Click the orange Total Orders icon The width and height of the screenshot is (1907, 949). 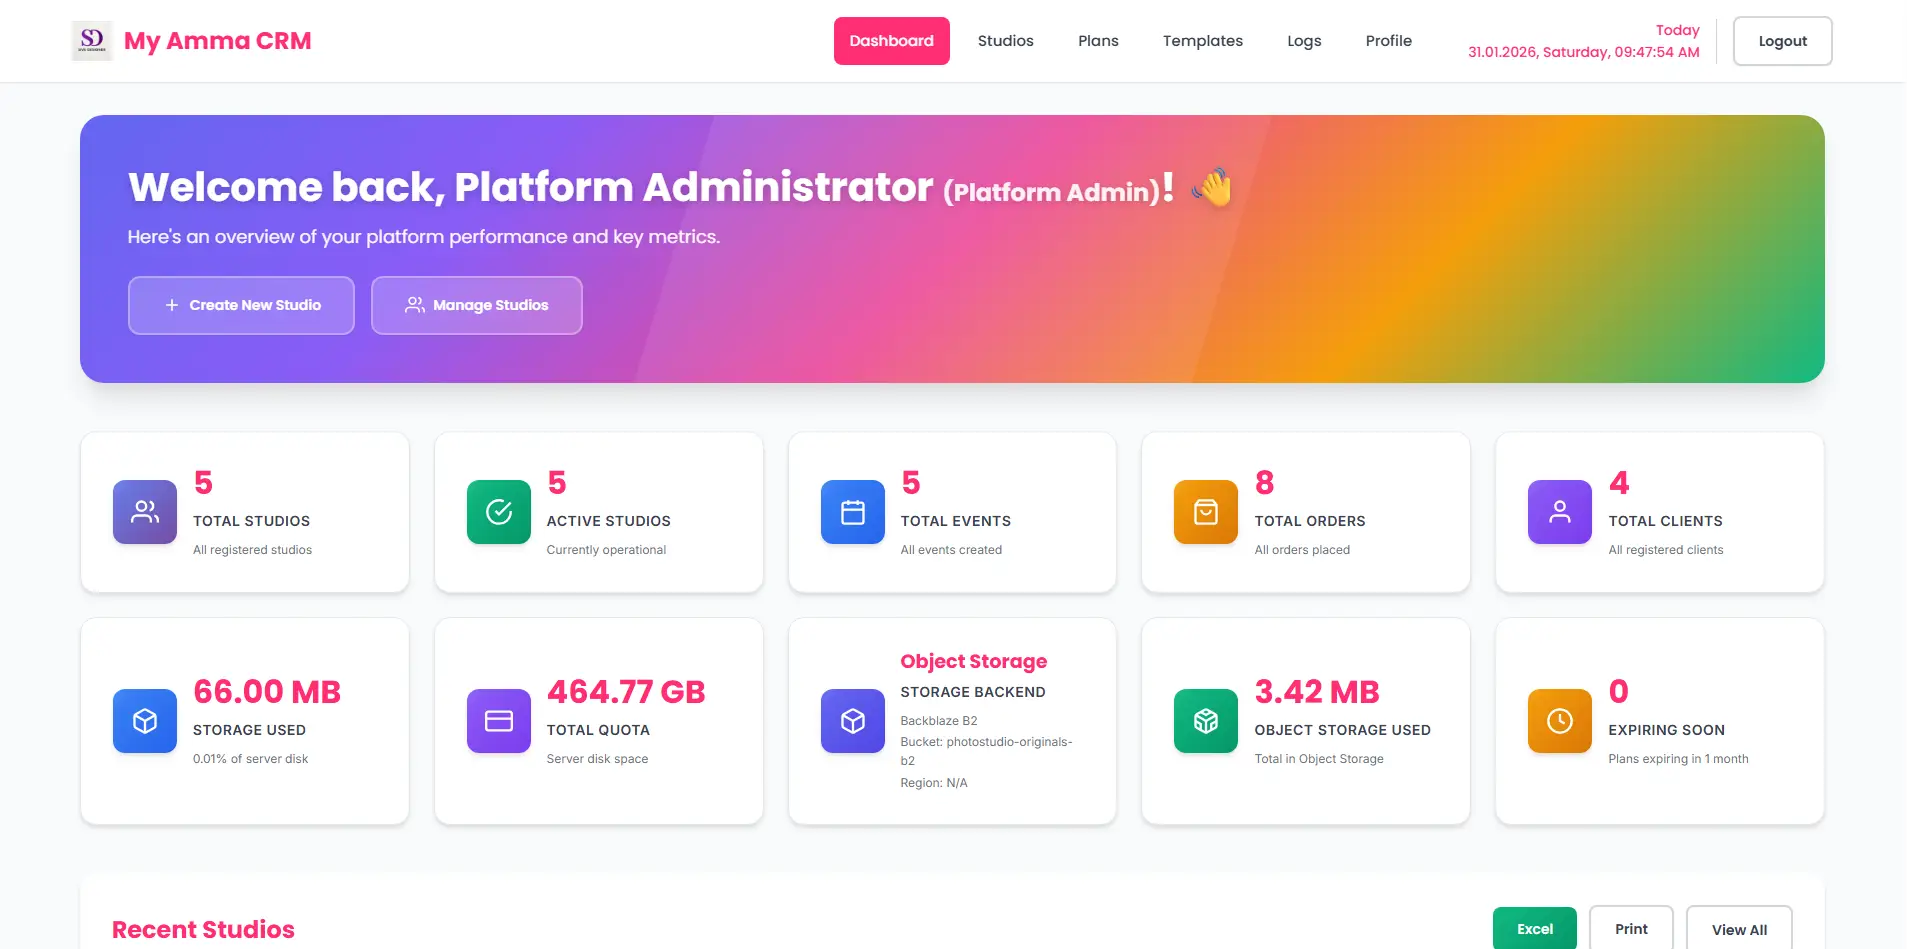click(1205, 512)
